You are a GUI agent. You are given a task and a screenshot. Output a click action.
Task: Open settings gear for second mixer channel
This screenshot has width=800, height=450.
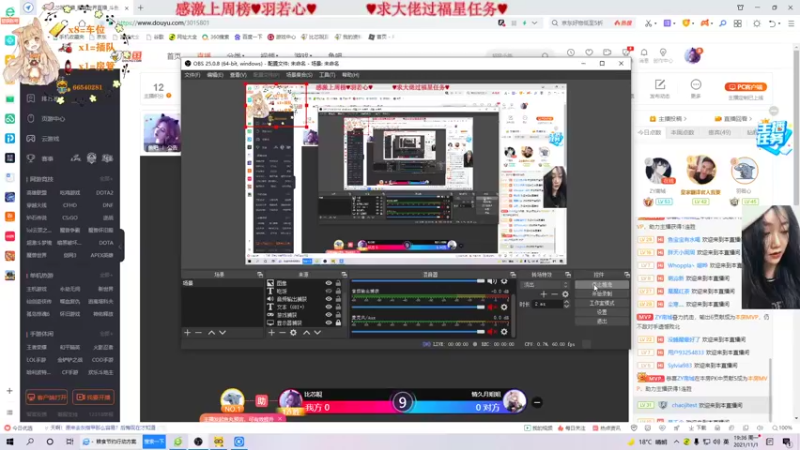(504, 307)
